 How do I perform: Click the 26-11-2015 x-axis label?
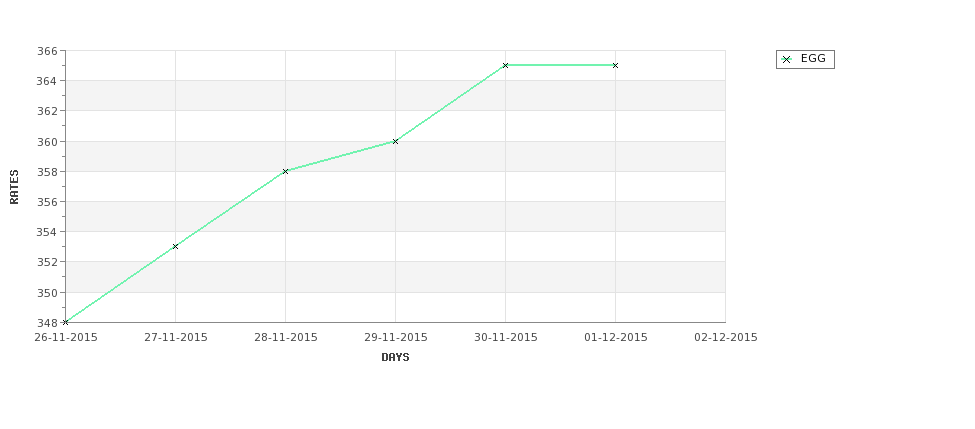[x=66, y=337]
